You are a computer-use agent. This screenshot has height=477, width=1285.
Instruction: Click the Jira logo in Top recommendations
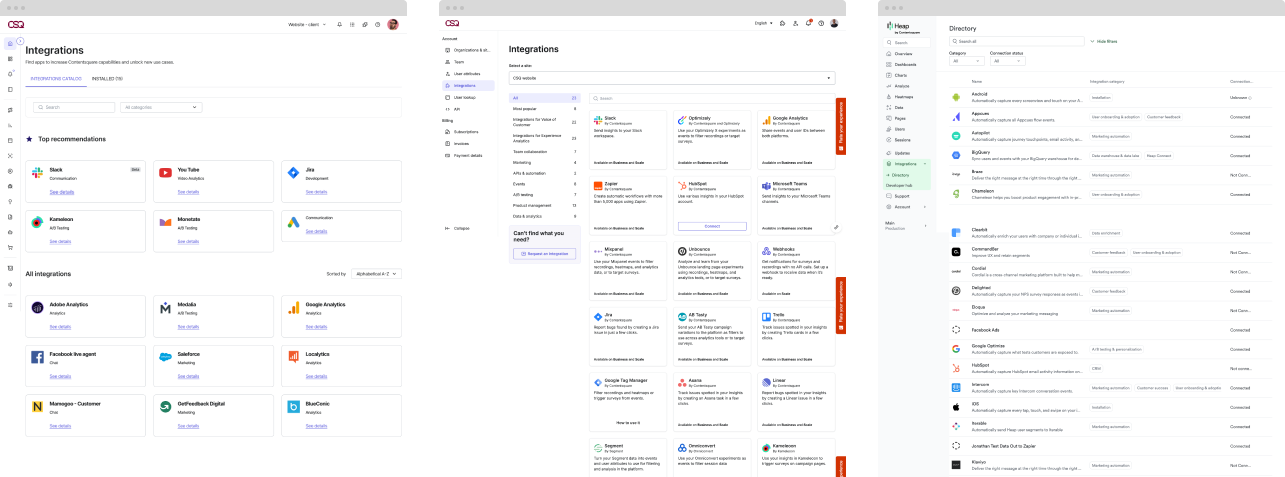pyautogui.click(x=293, y=172)
